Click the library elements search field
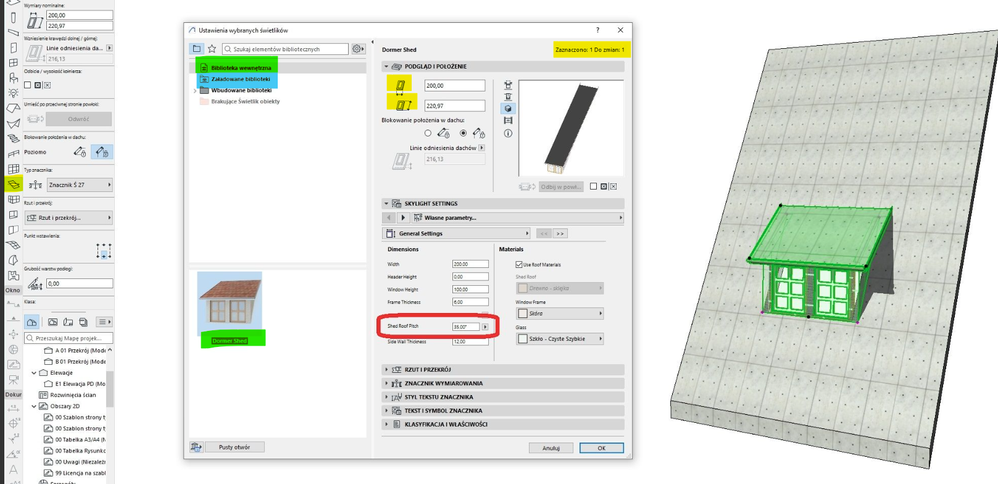 click(286, 49)
